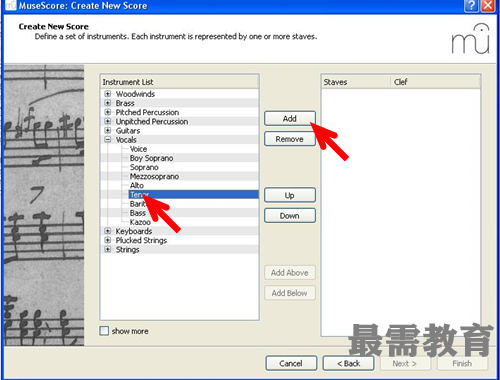Select the Soprano instrument
This screenshot has width=500, height=380.
coord(144,167)
